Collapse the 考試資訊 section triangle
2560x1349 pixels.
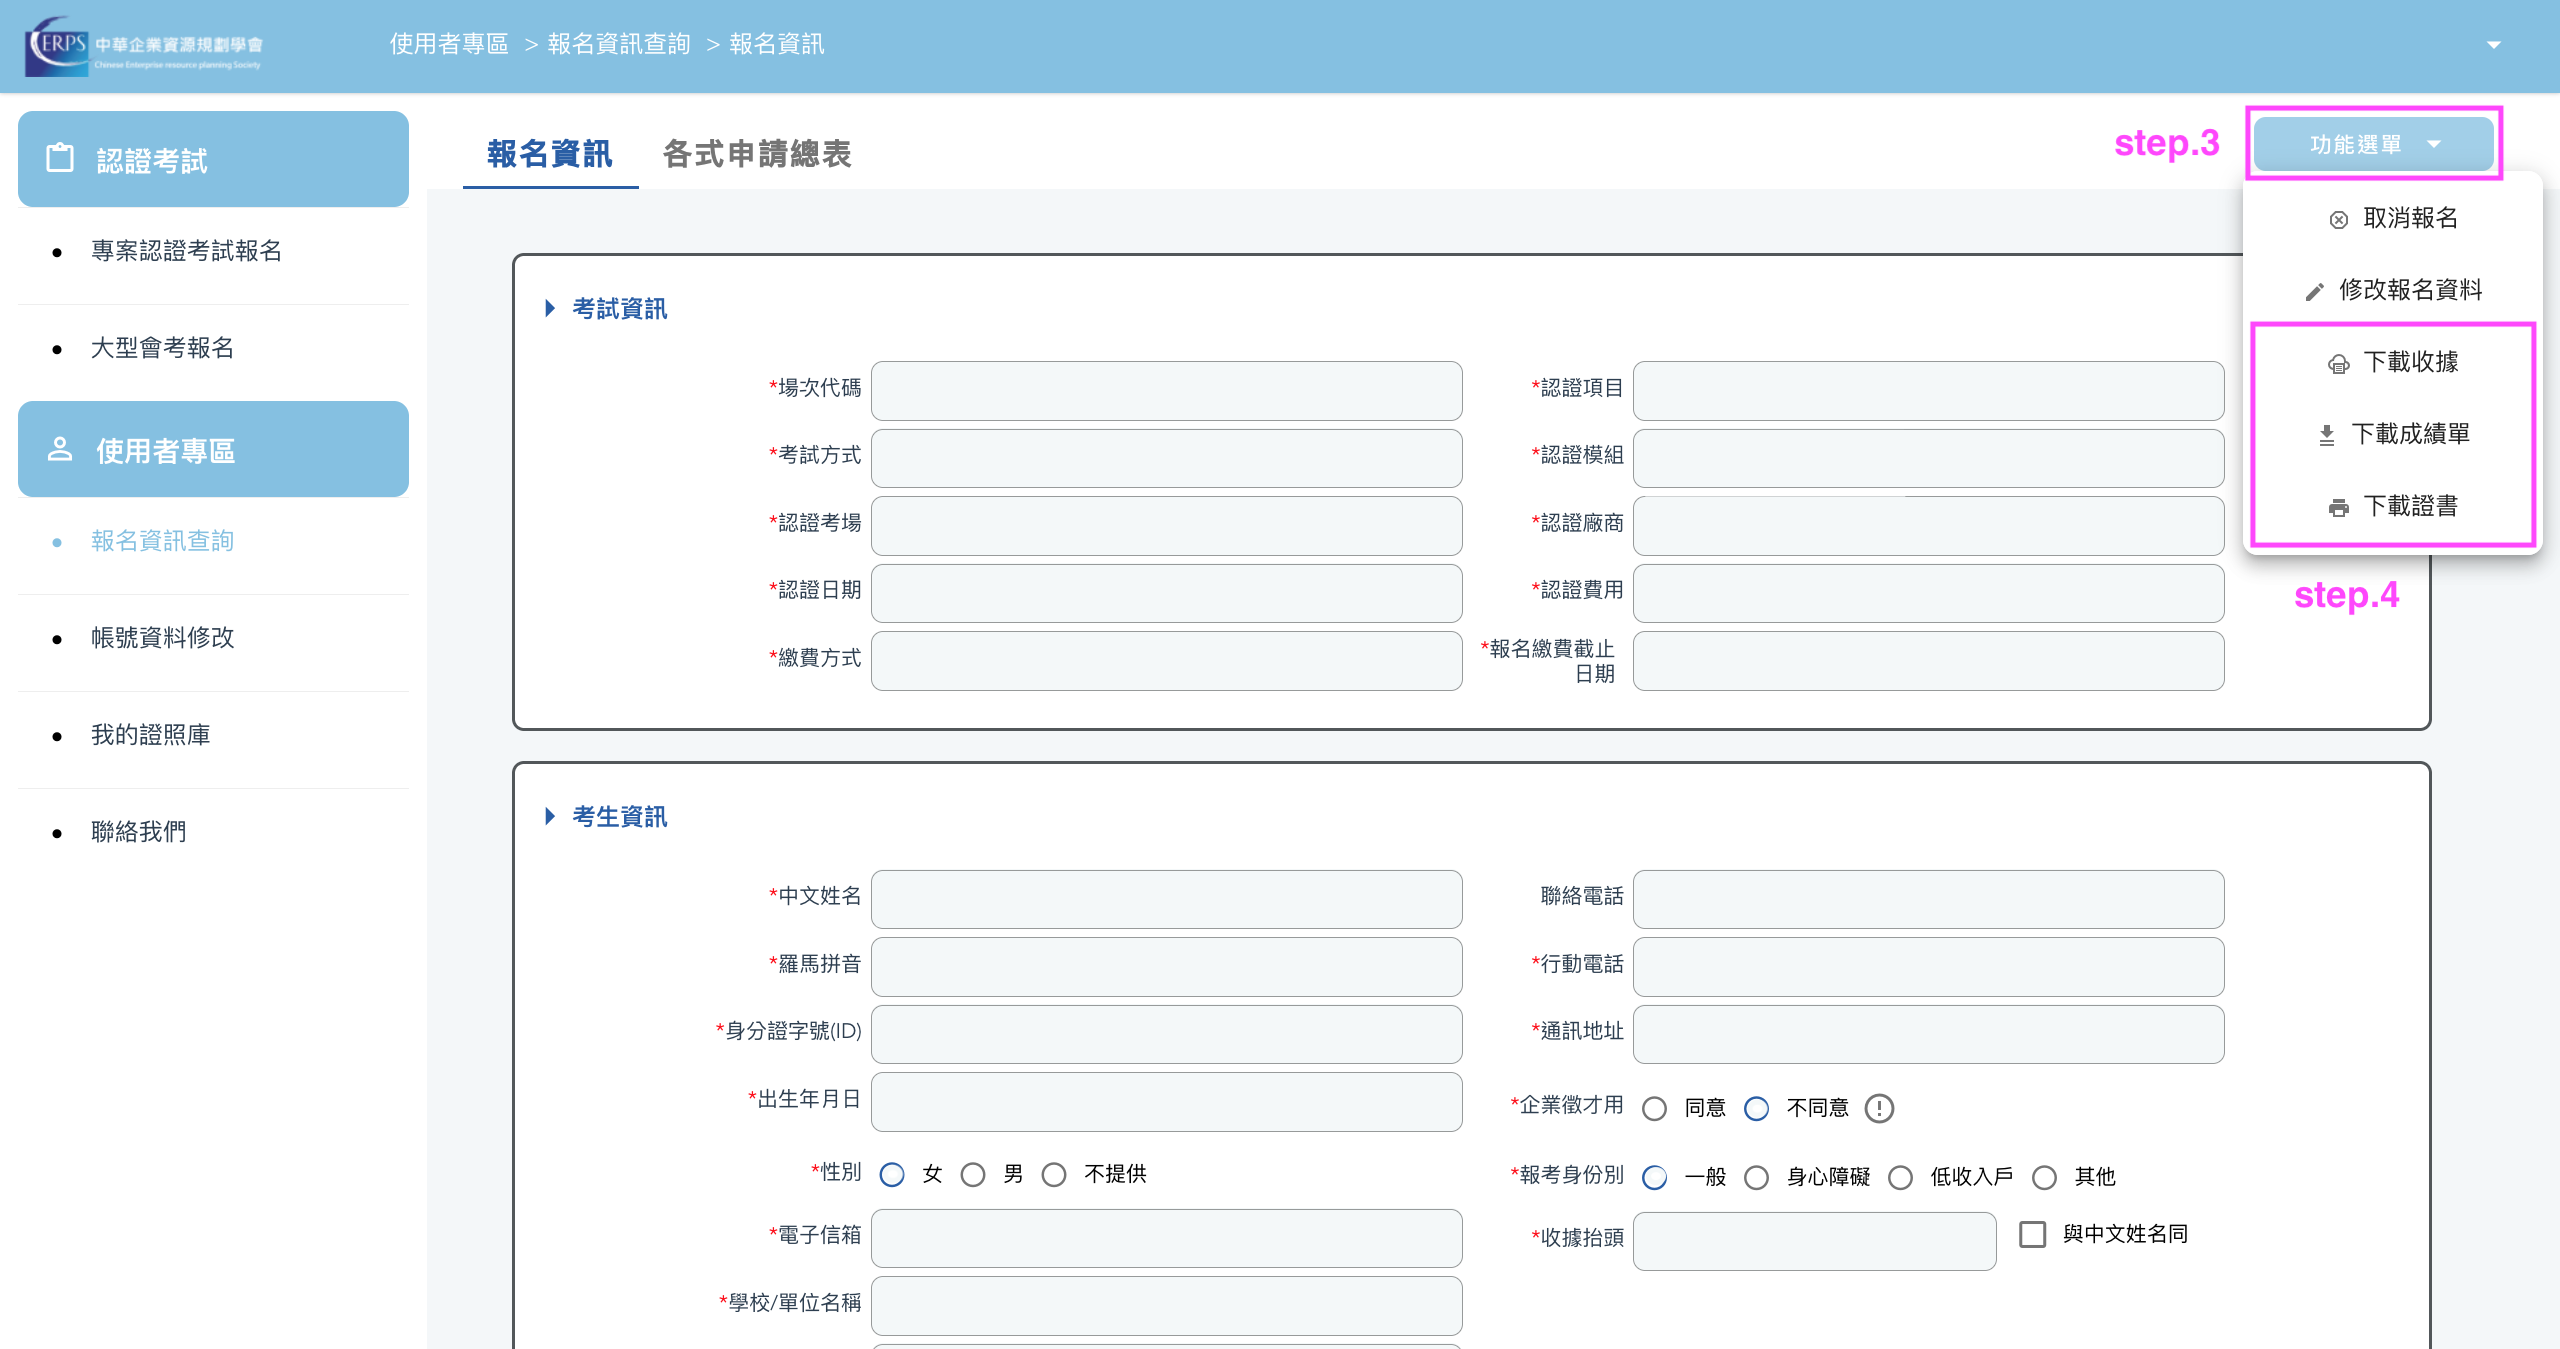550,308
